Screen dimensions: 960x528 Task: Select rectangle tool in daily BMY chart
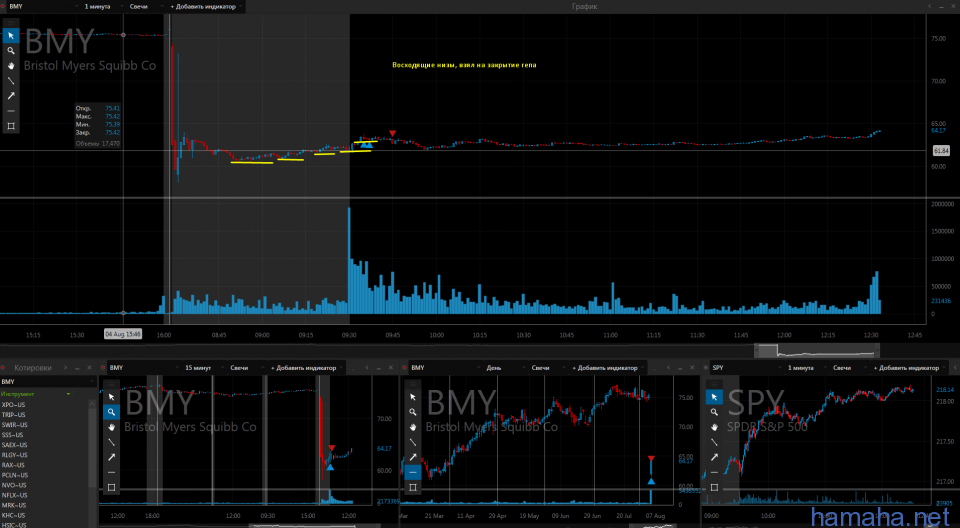[x=413, y=488]
